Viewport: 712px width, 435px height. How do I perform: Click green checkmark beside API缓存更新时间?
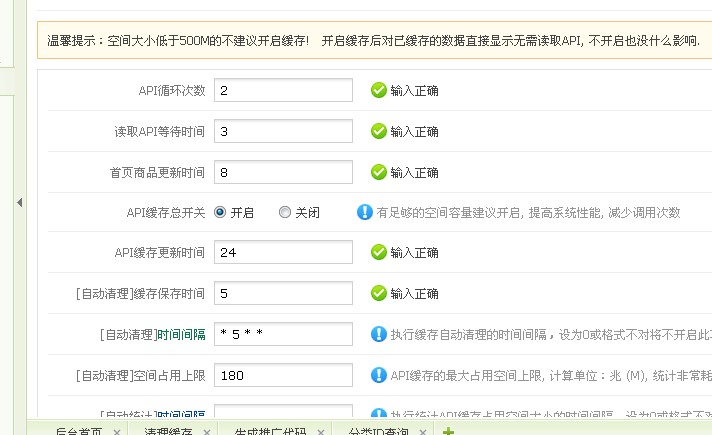click(x=378, y=253)
